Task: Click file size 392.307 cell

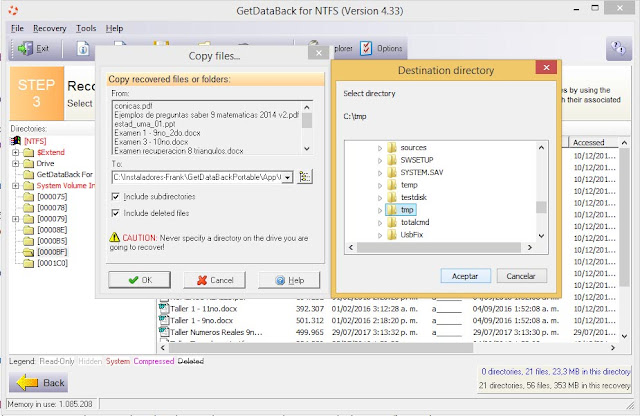Action: [309, 309]
